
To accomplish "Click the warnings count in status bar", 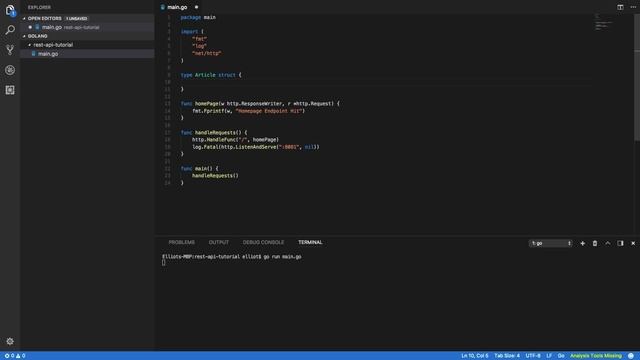I will (x=21, y=356).
